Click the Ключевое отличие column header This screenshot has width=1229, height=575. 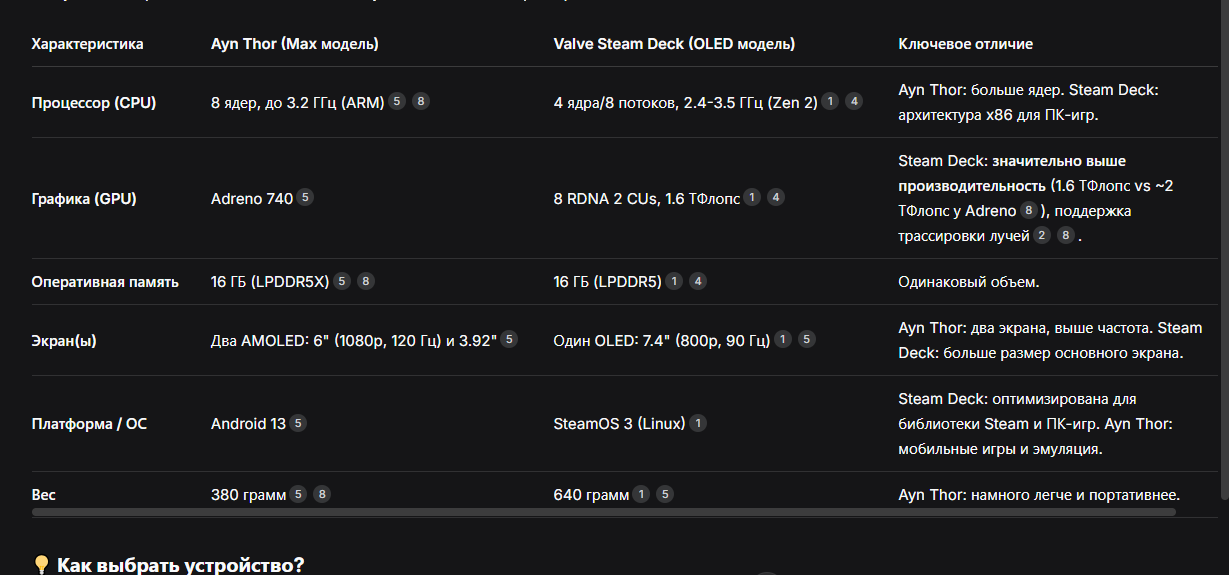(966, 44)
